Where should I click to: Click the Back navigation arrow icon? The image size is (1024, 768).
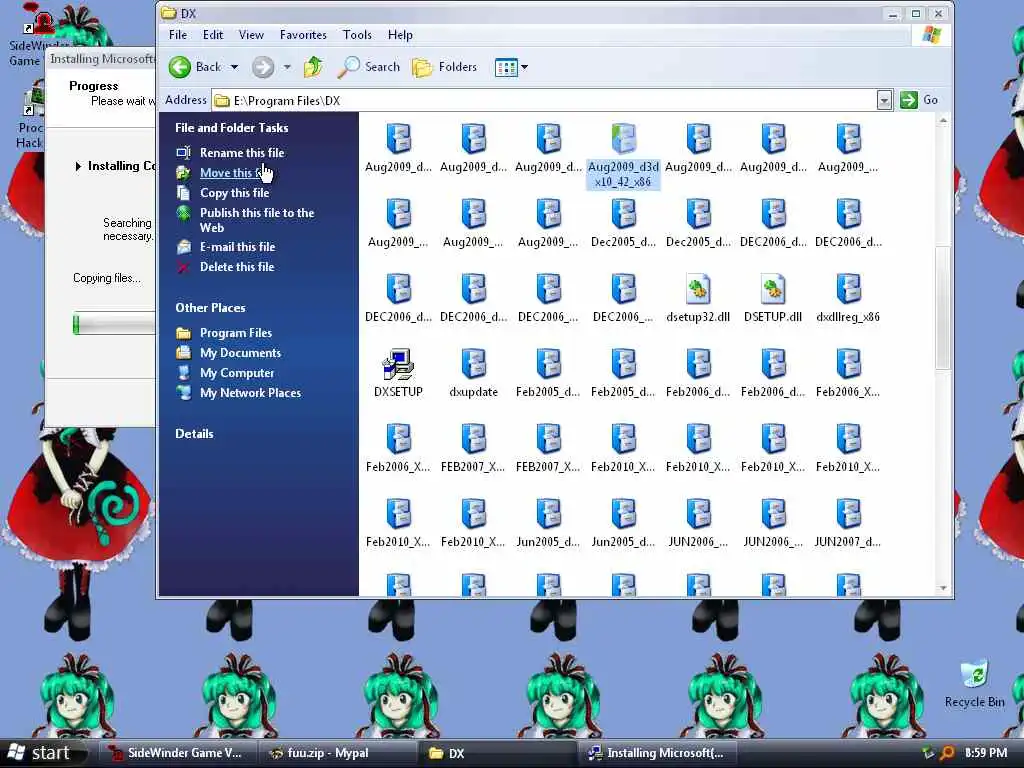(180, 67)
